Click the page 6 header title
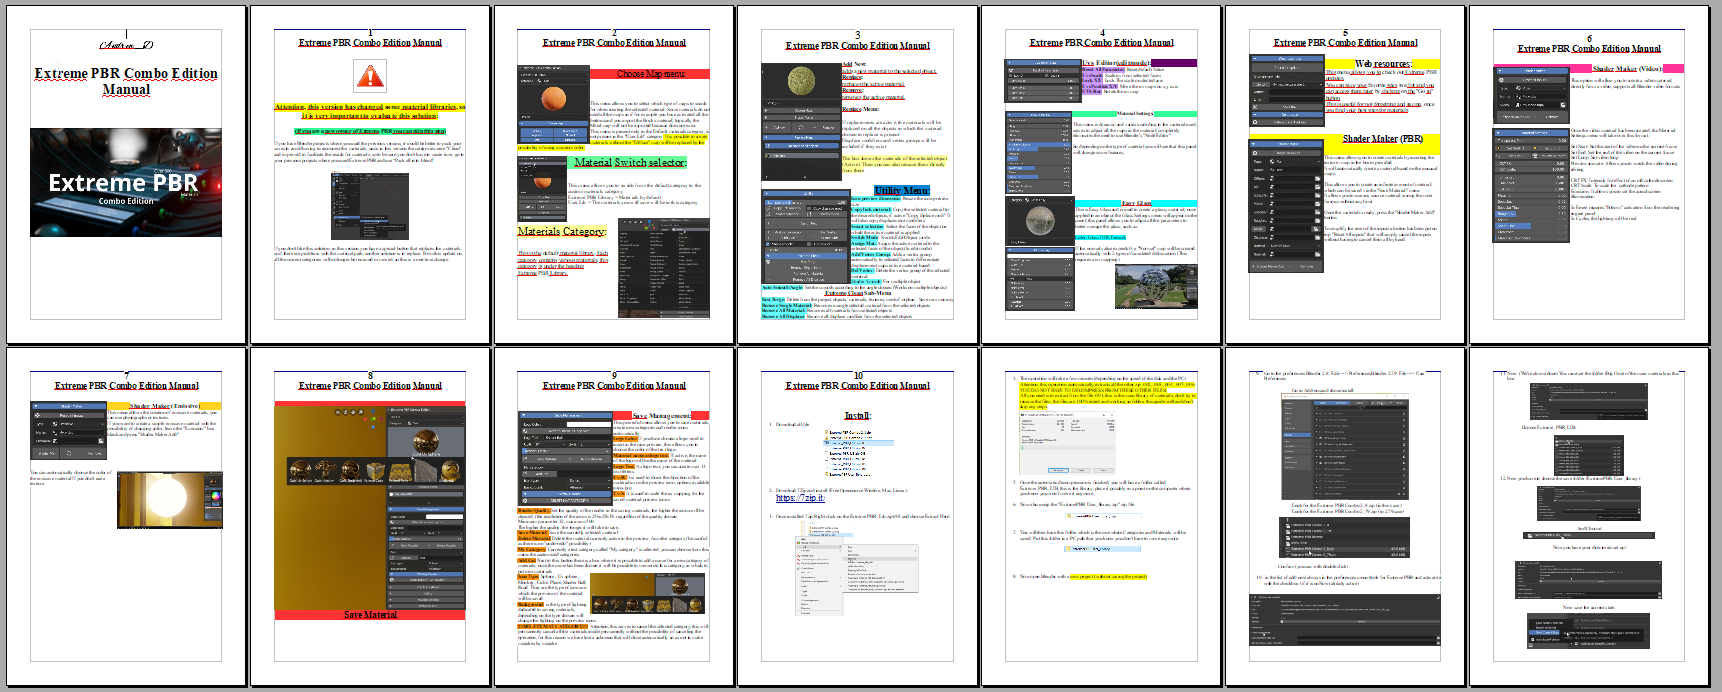This screenshot has height=692, width=1722. (x=1589, y=48)
